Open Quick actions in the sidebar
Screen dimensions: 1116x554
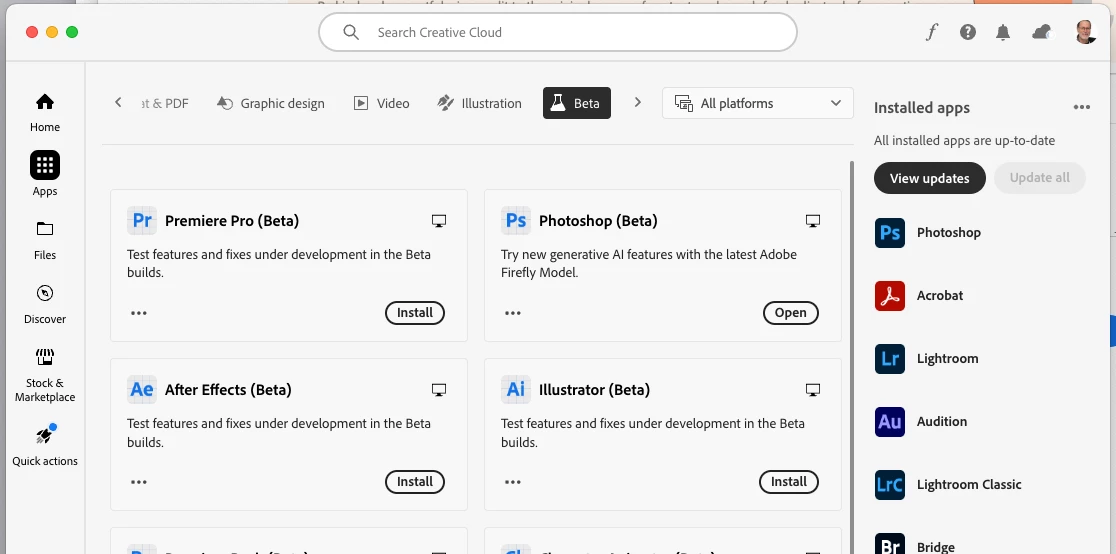click(45, 445)
